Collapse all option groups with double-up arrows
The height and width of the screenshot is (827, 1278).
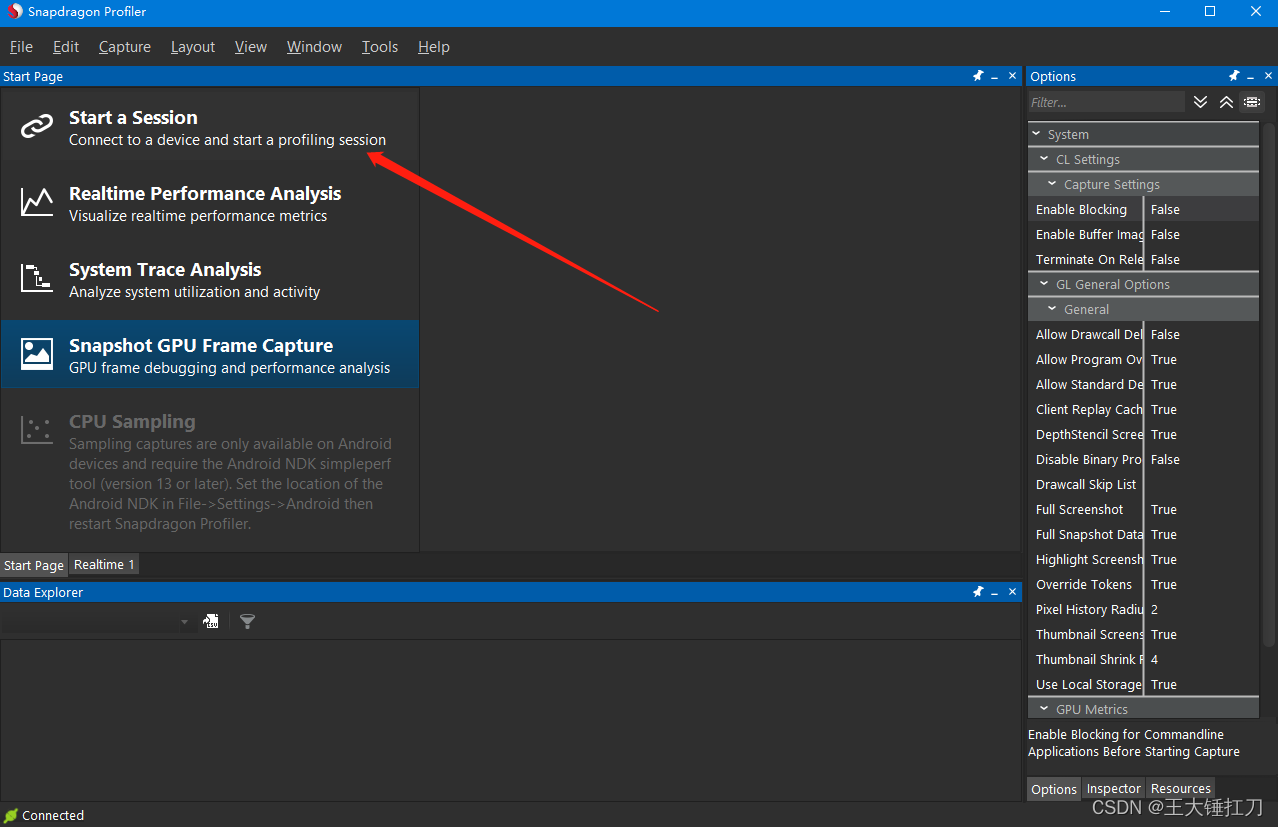tap(1226, 102)
